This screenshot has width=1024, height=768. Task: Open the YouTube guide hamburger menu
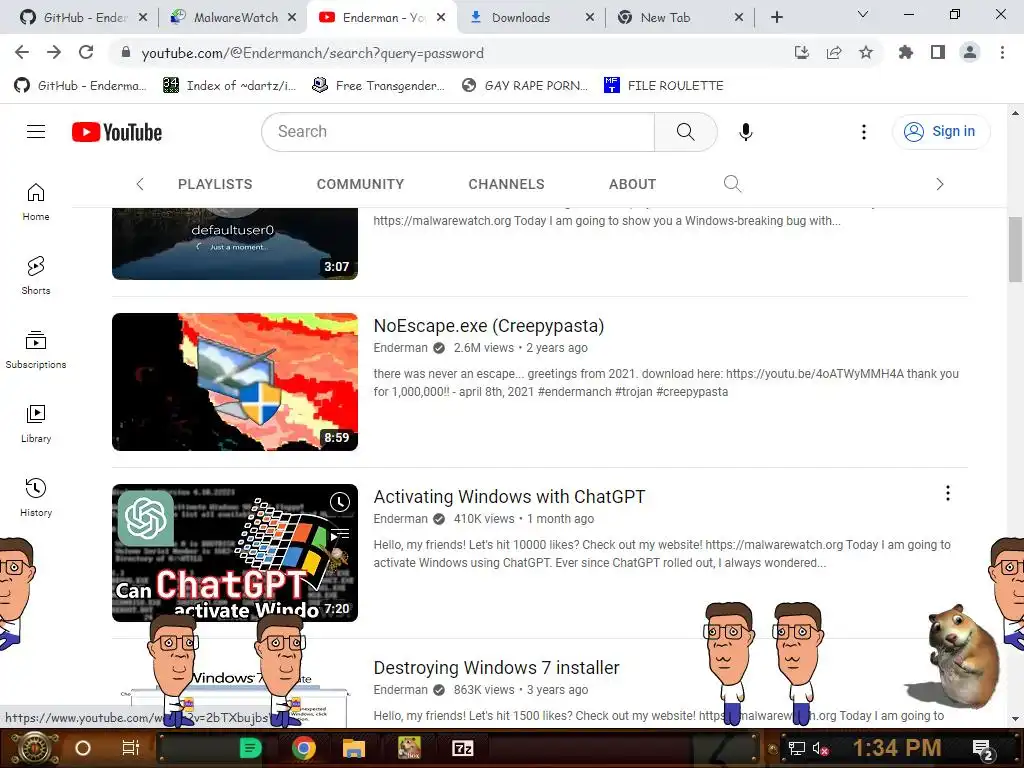pos(36,132)
